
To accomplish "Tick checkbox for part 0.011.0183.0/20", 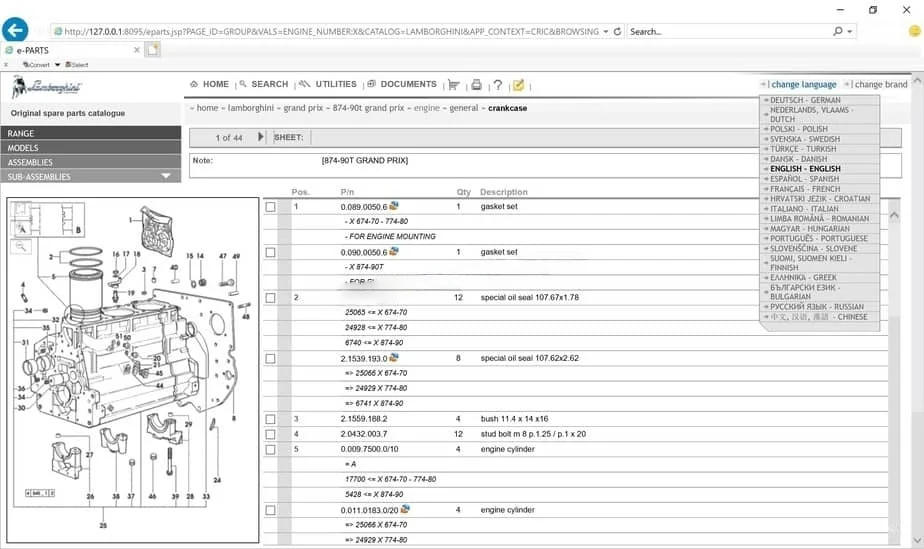I will coord(270,510).
